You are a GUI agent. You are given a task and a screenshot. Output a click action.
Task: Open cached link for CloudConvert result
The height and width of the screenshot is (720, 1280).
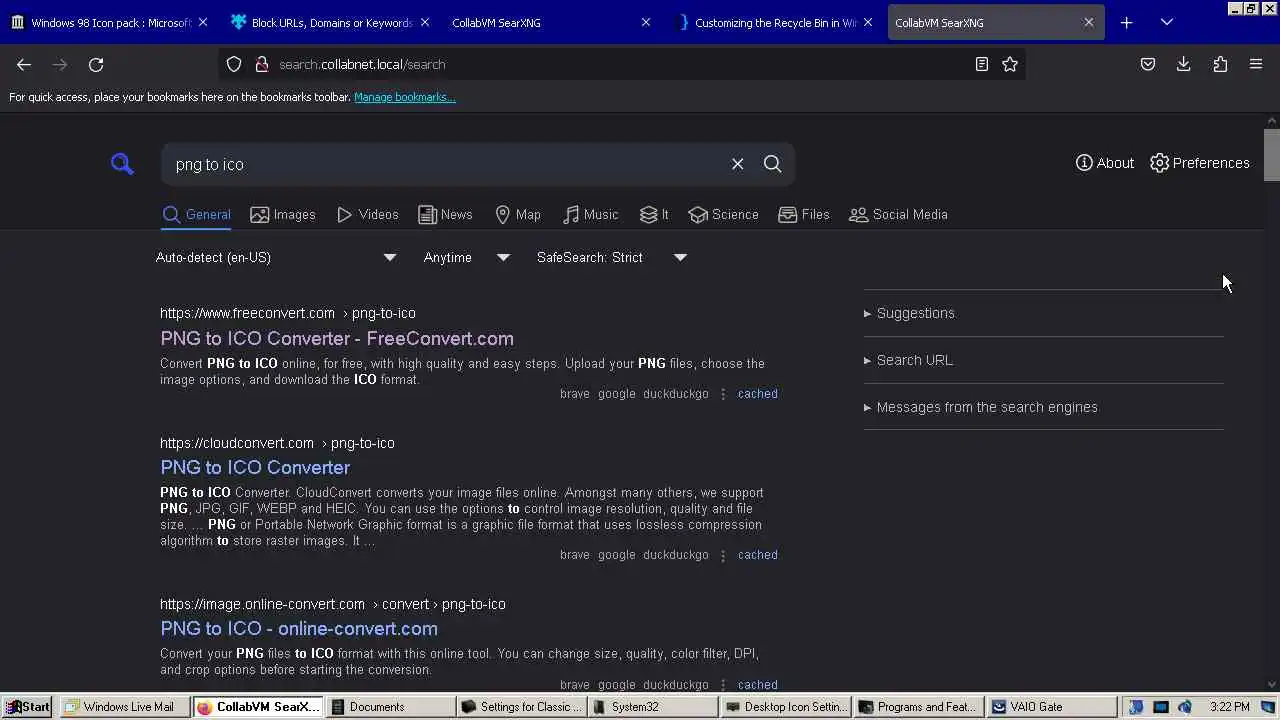(x=757, y=555)
